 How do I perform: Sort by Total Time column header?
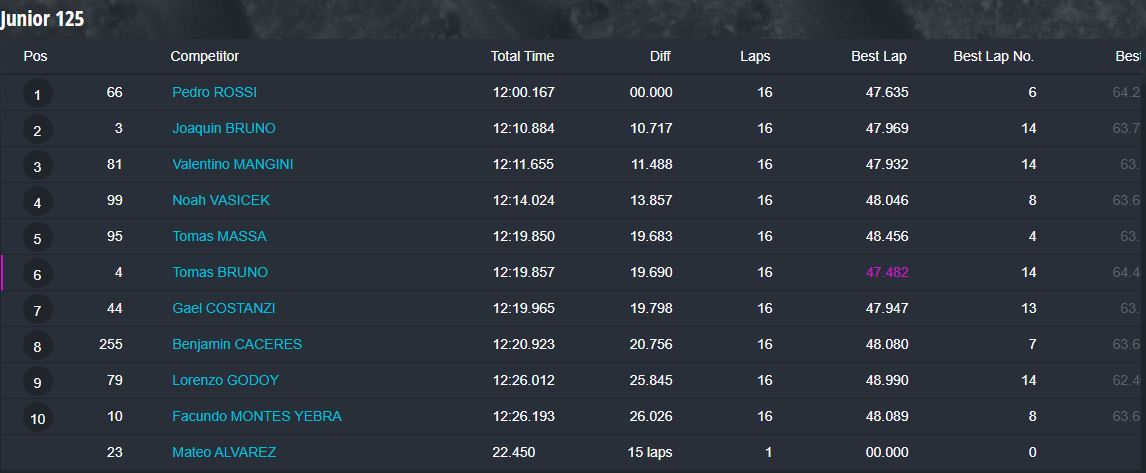click(522, 56)
